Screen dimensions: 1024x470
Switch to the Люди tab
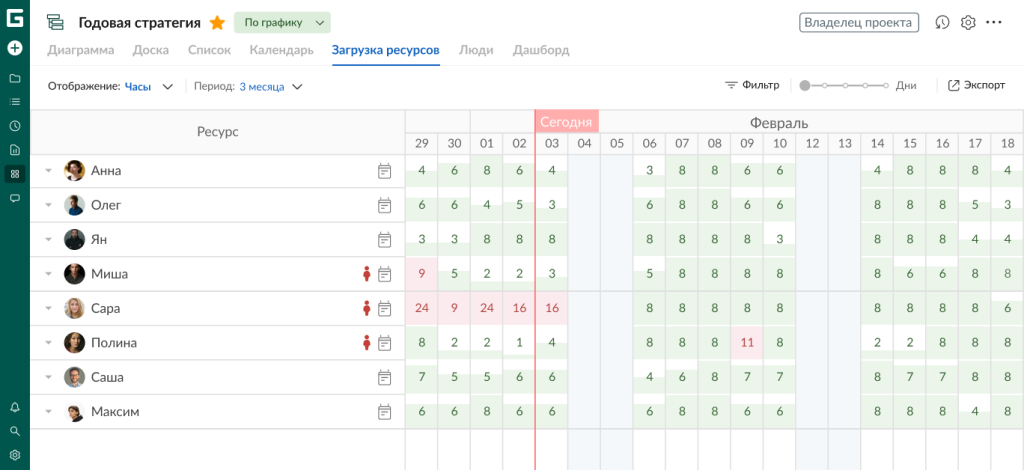click(x=476, y=50)
